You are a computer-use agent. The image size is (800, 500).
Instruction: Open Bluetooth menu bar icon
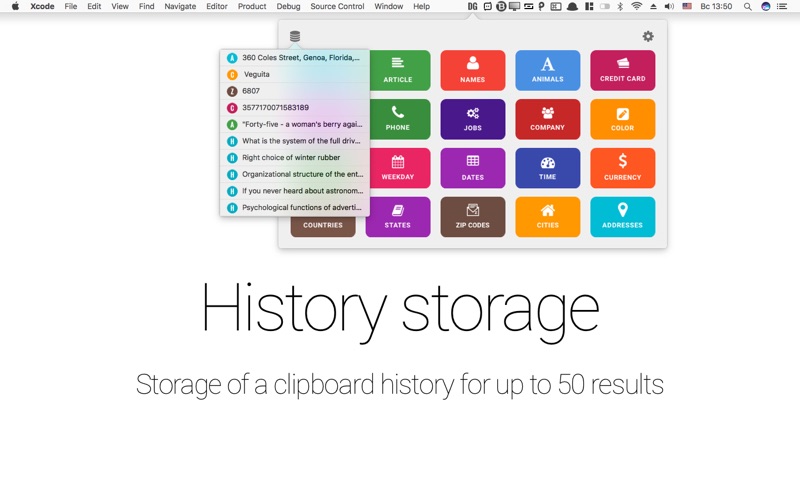click(620, 7)
